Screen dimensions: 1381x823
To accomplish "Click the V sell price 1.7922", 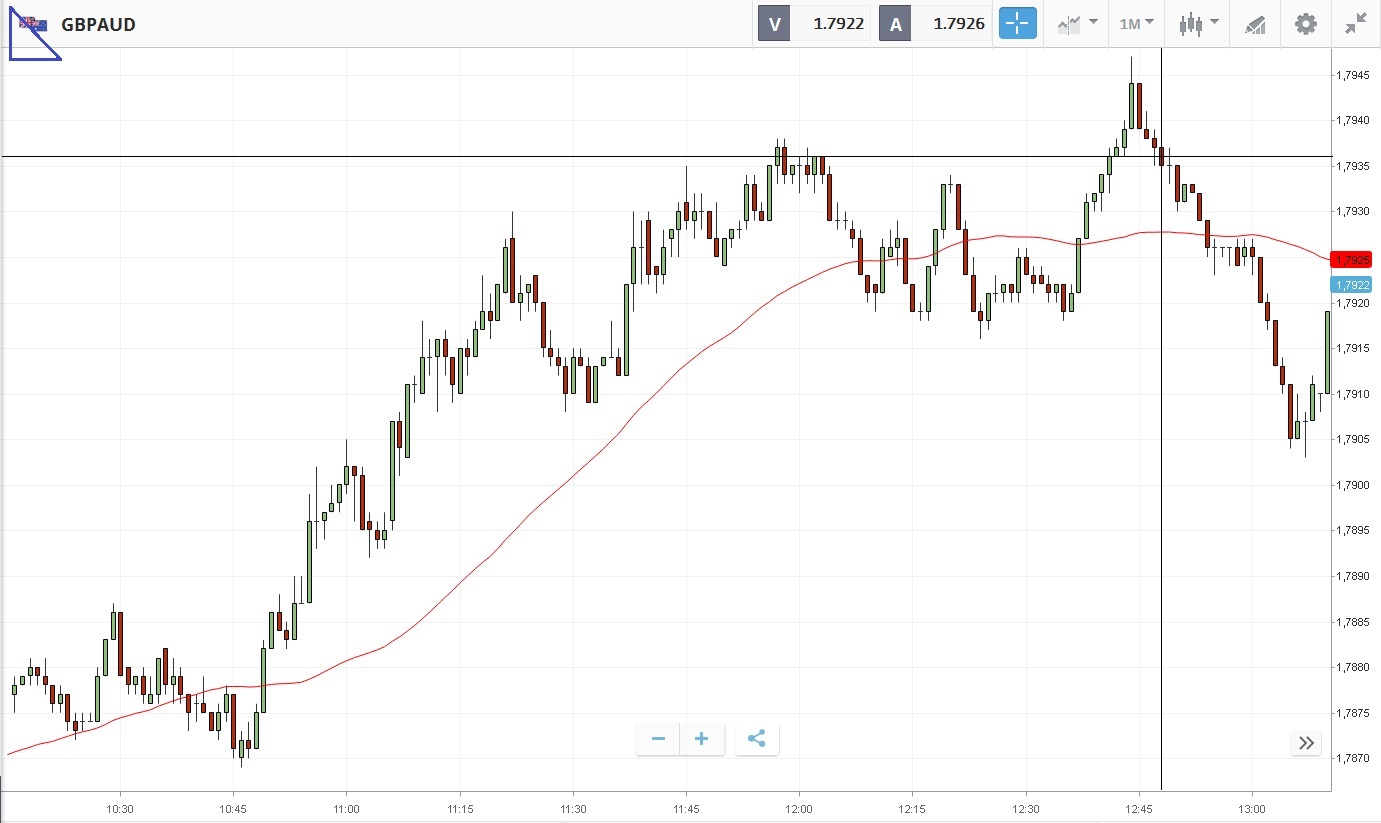I will tap(838, 24).
